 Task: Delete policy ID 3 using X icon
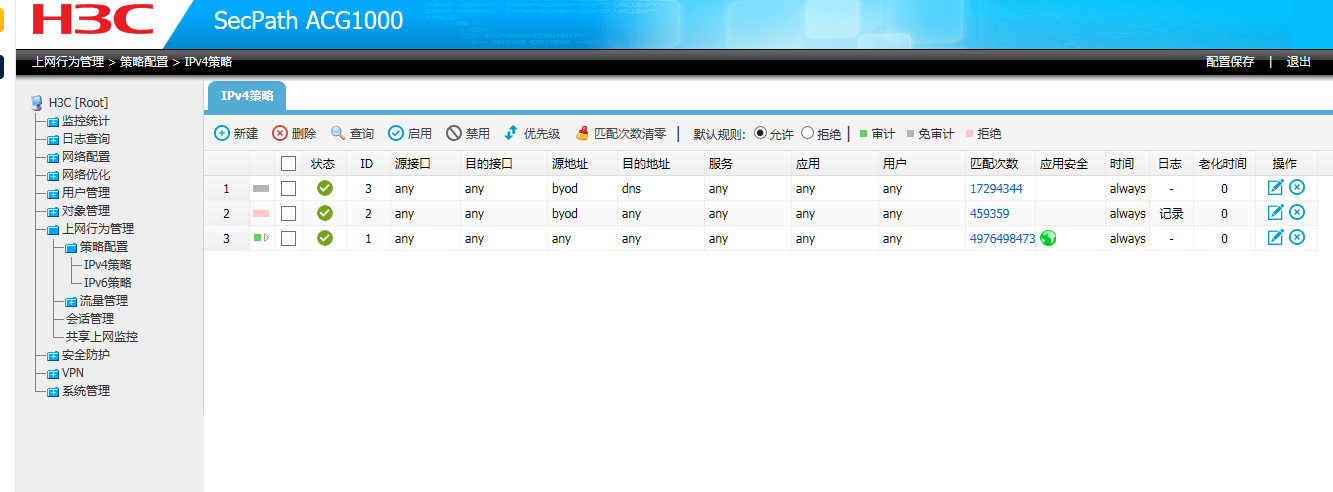pos(1297,187)
